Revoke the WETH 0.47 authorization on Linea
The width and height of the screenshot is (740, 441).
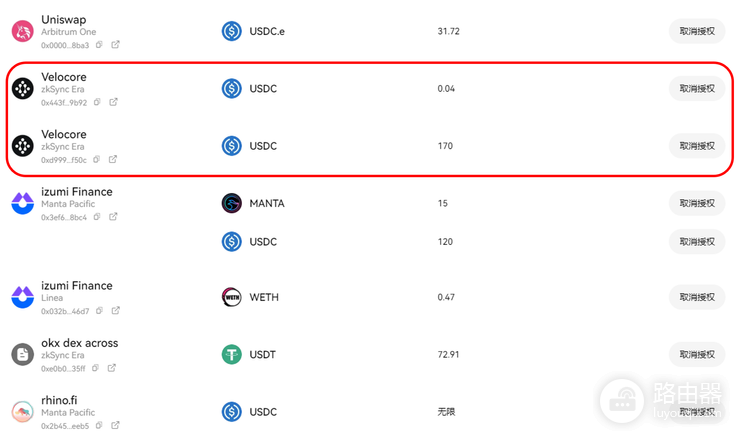pyautogui.click(x=697, y=297)
